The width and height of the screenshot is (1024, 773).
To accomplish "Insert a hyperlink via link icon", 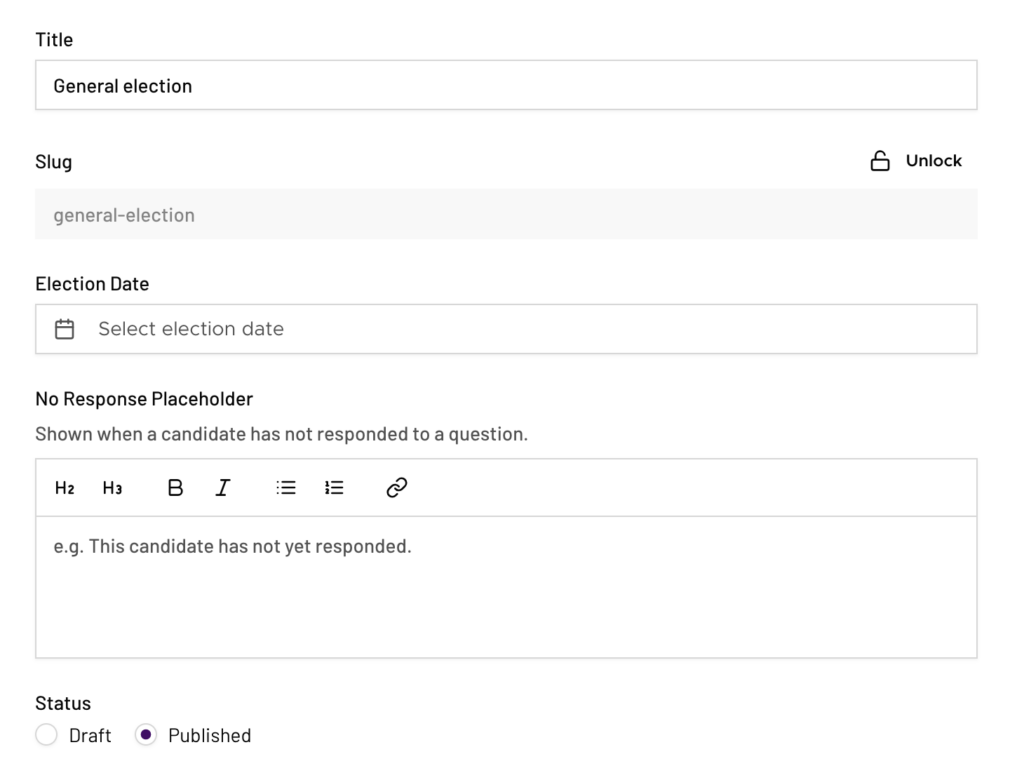I will point(396,488).
